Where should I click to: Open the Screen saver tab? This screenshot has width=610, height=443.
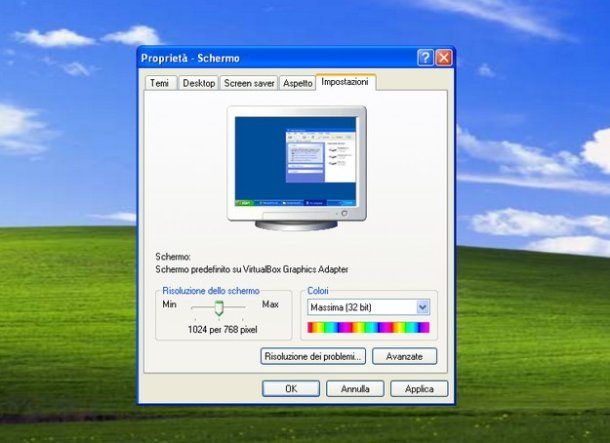[249, 83]
